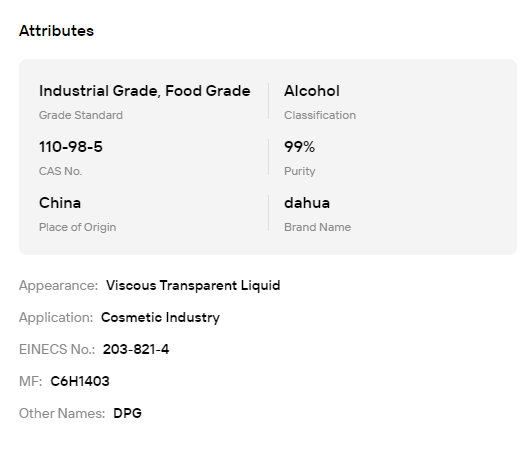Select molecular formula C6H1403

point(80,381)
